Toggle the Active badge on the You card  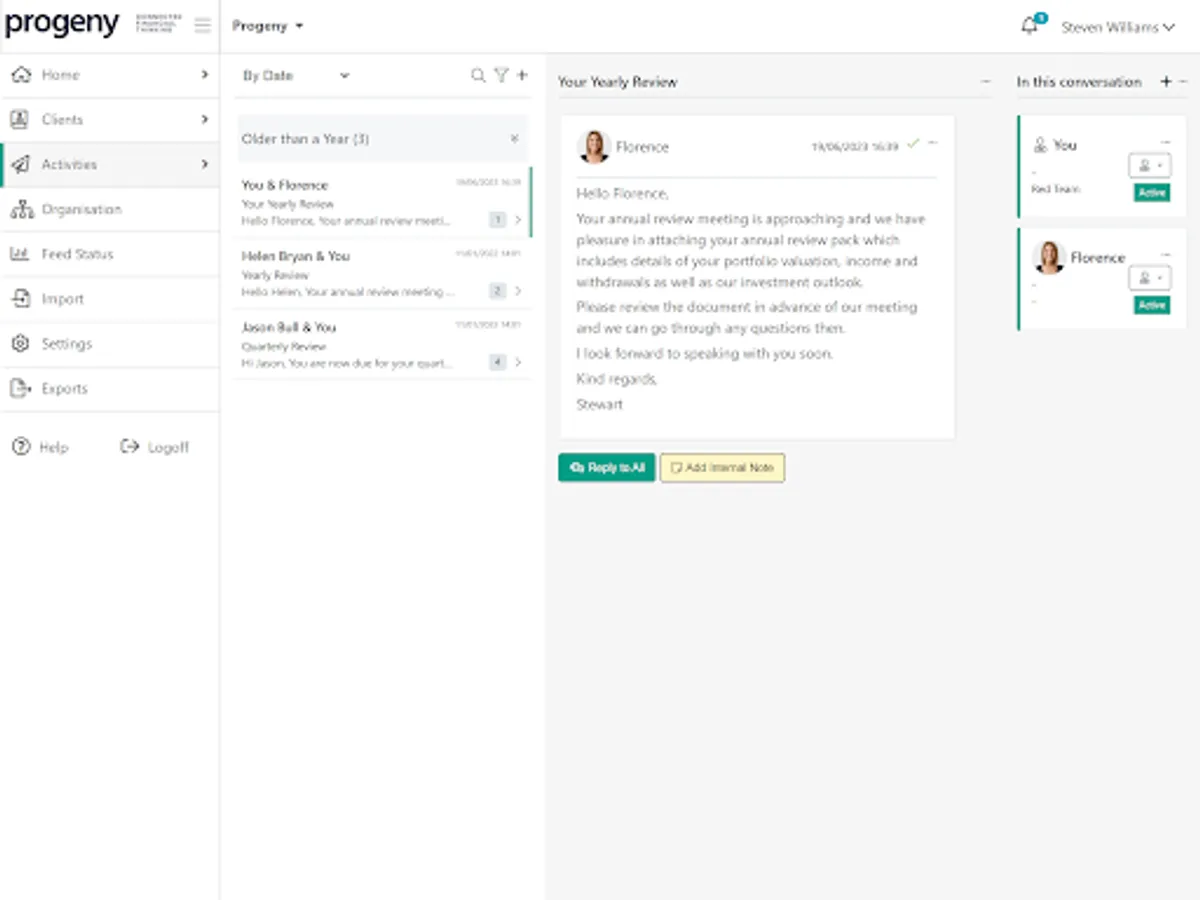click(1151, 192)
